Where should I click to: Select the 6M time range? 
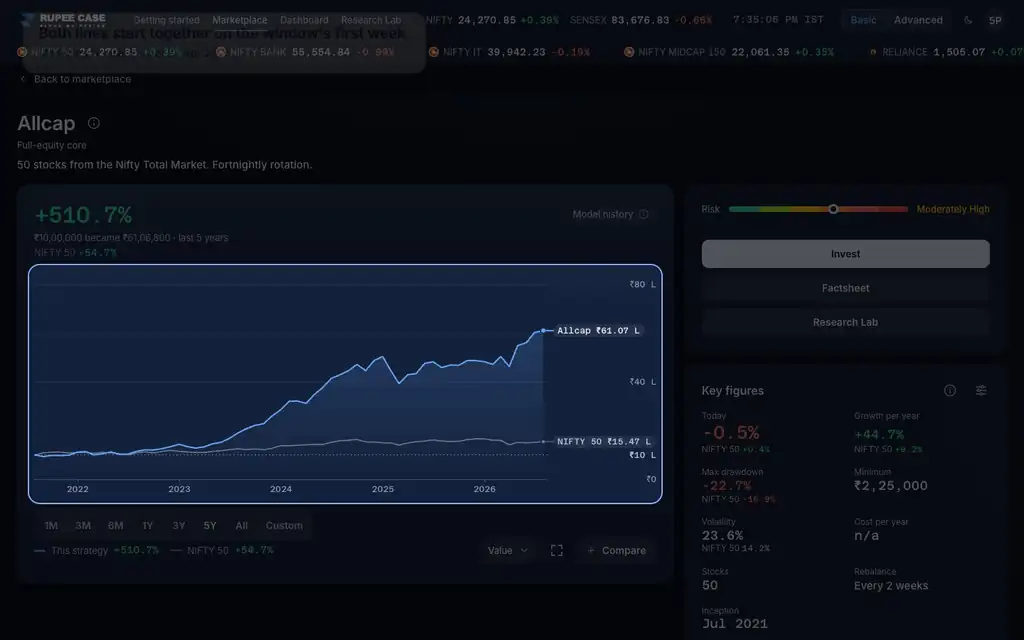click(x=116, y=526)
